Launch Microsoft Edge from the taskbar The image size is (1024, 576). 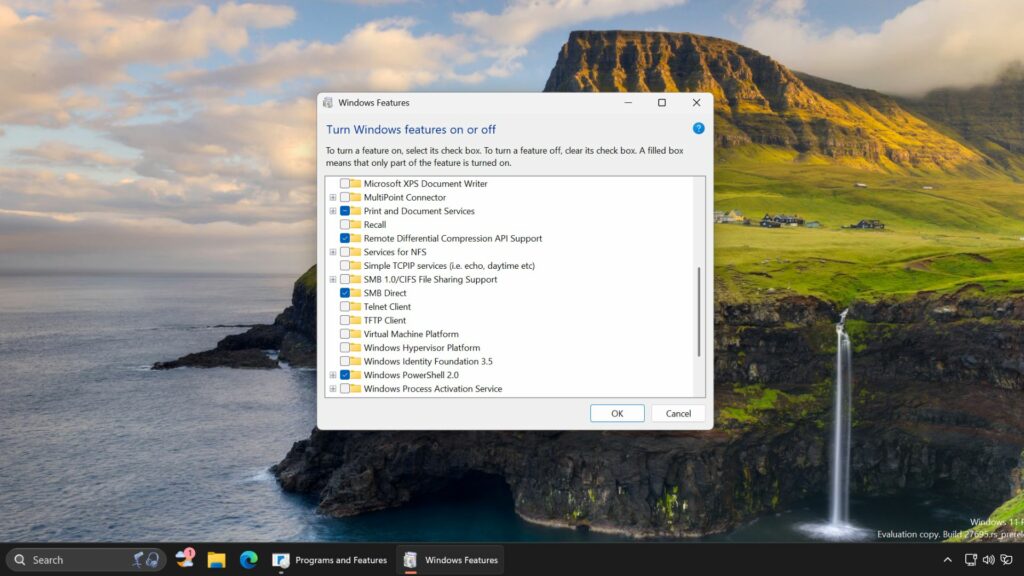[246, 560]
